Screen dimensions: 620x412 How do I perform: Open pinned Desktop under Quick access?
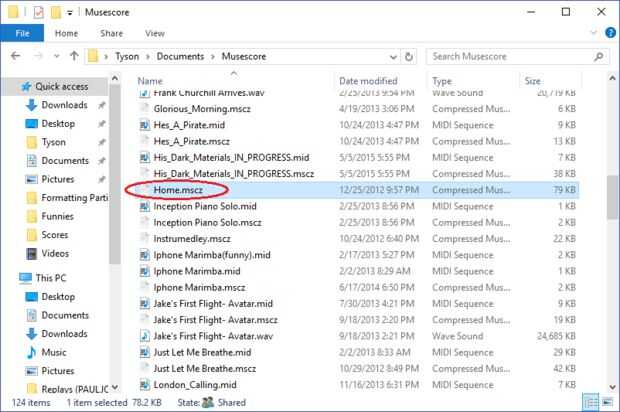click(x=58, y=123)
